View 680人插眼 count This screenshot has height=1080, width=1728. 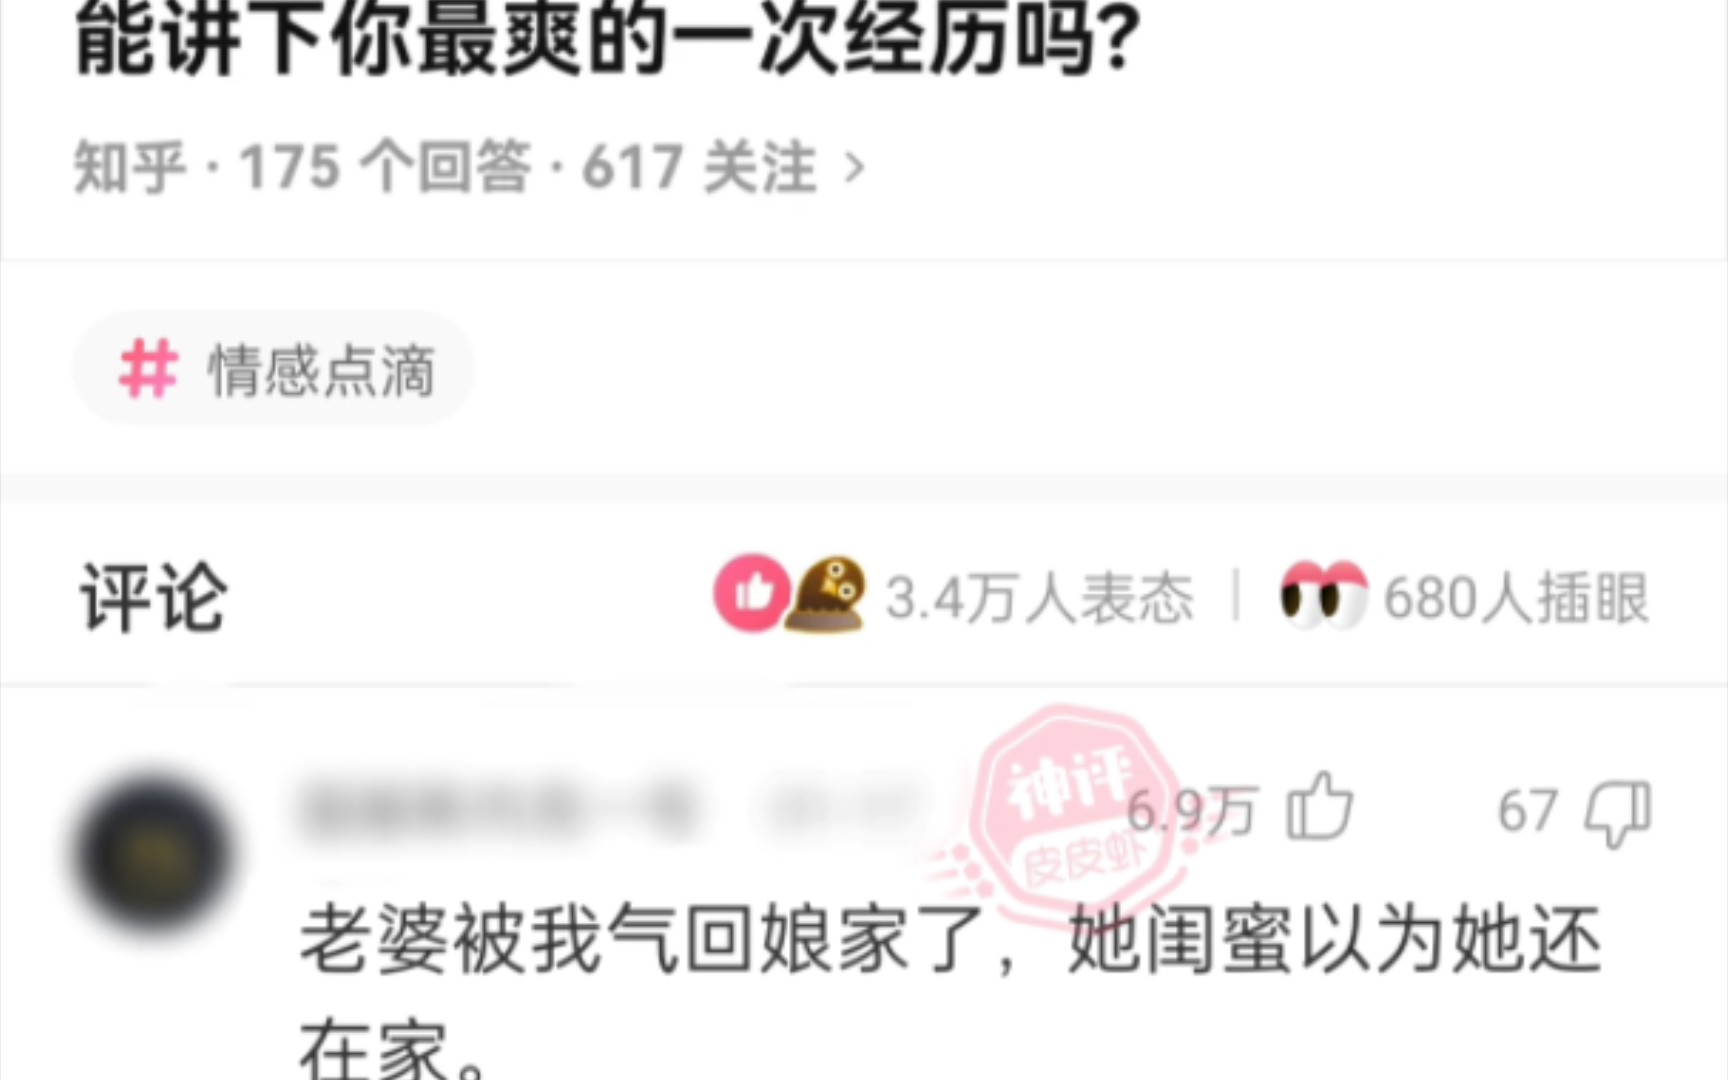[x=1516, y=598]
